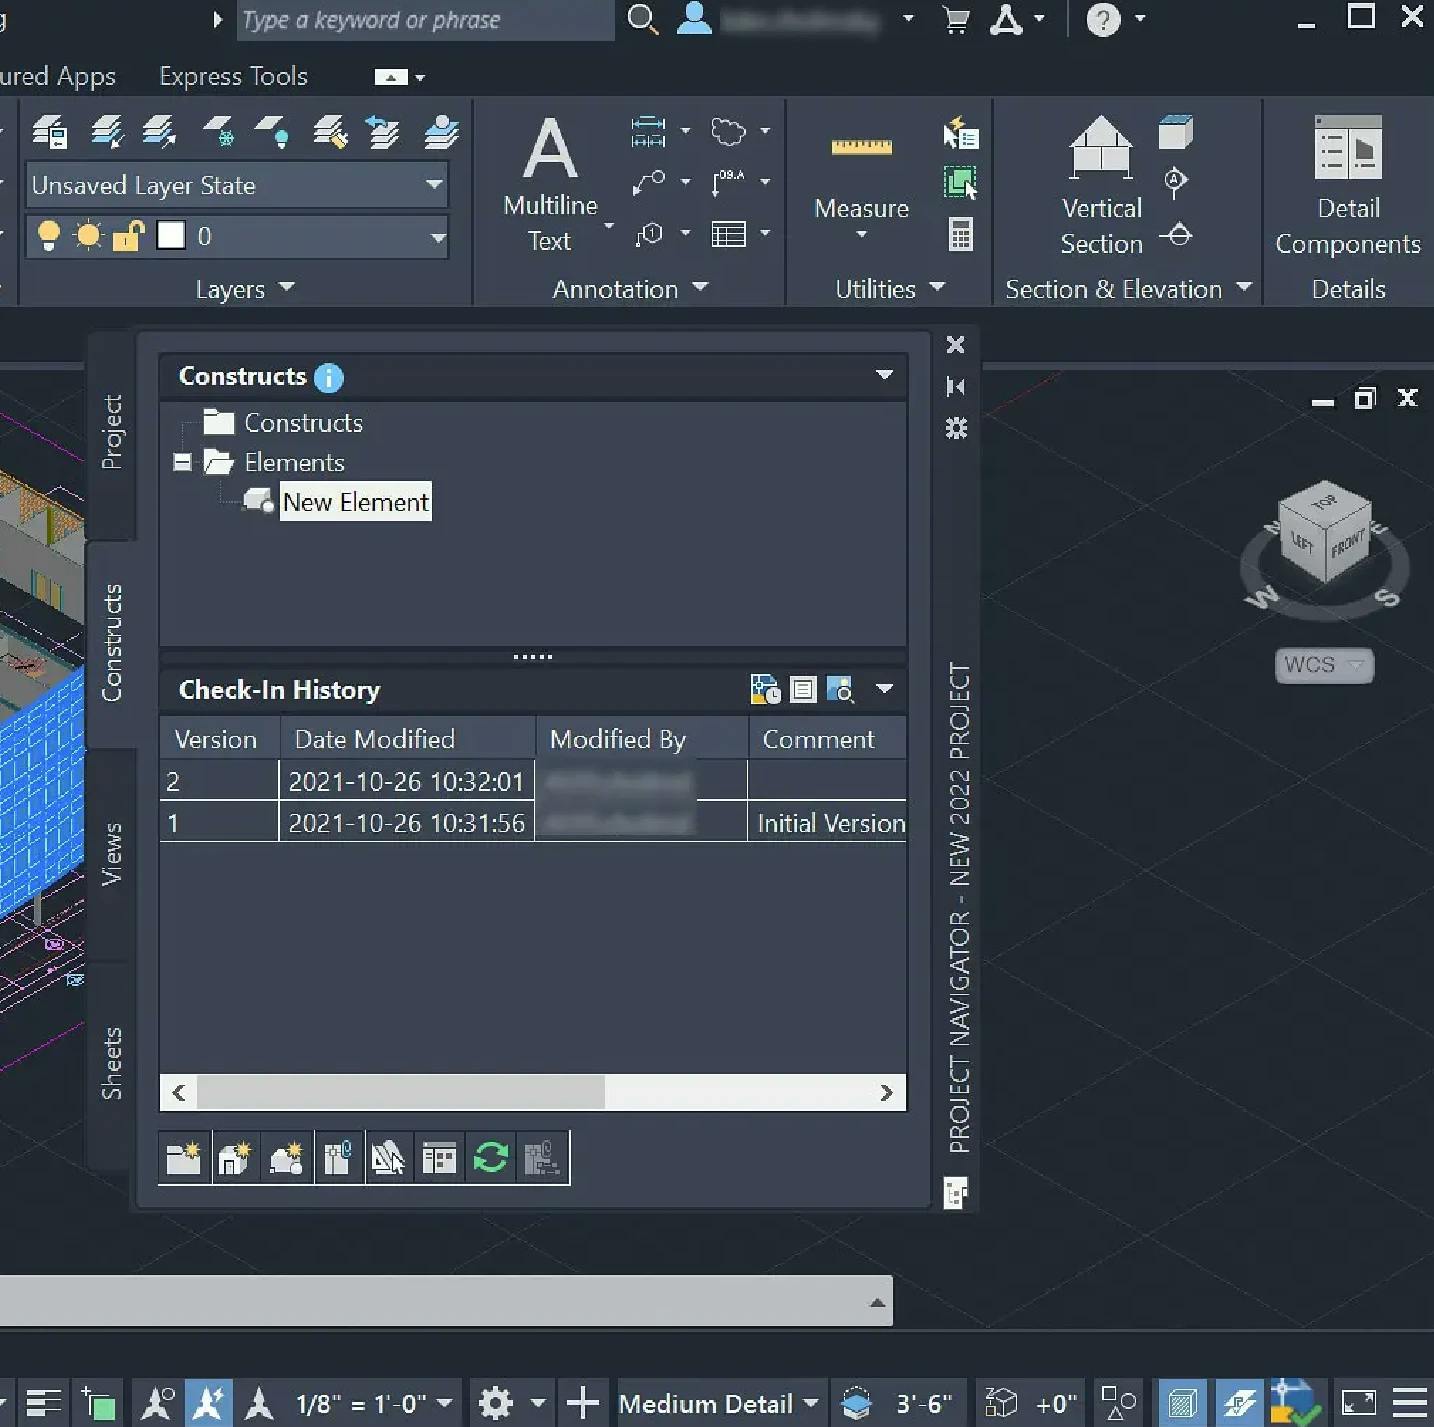Toggle layer on/off lightbulb icon

pyautogui.click(x=48, y=236)
